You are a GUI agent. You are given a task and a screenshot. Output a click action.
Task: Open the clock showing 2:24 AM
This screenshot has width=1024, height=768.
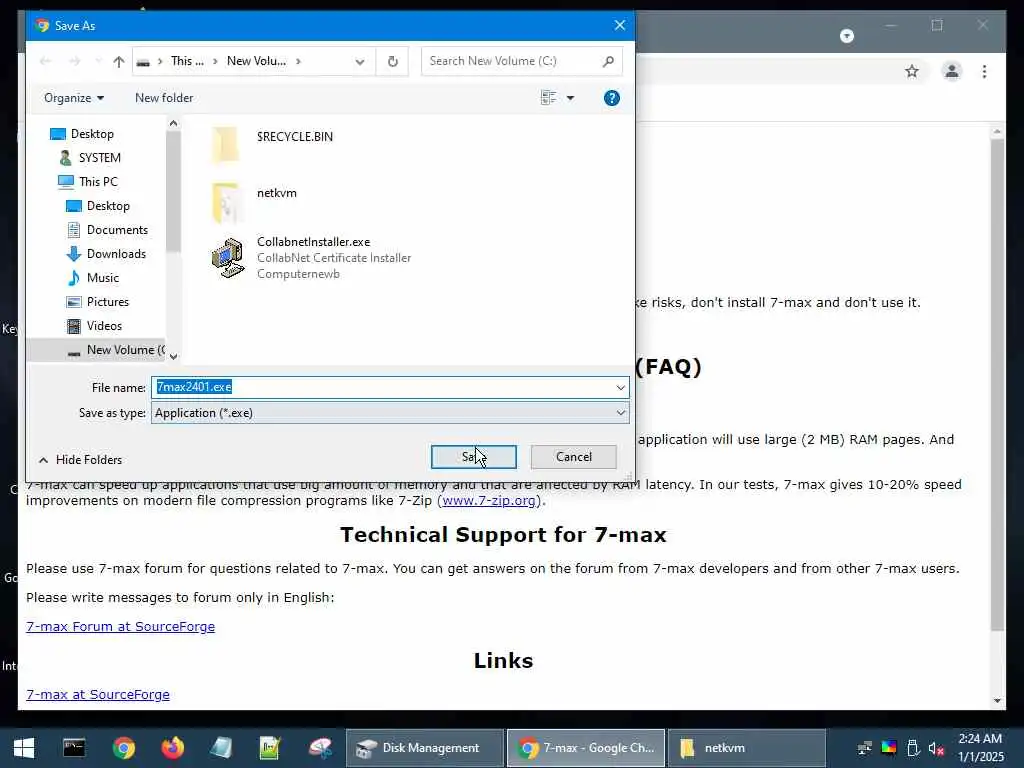980,748
